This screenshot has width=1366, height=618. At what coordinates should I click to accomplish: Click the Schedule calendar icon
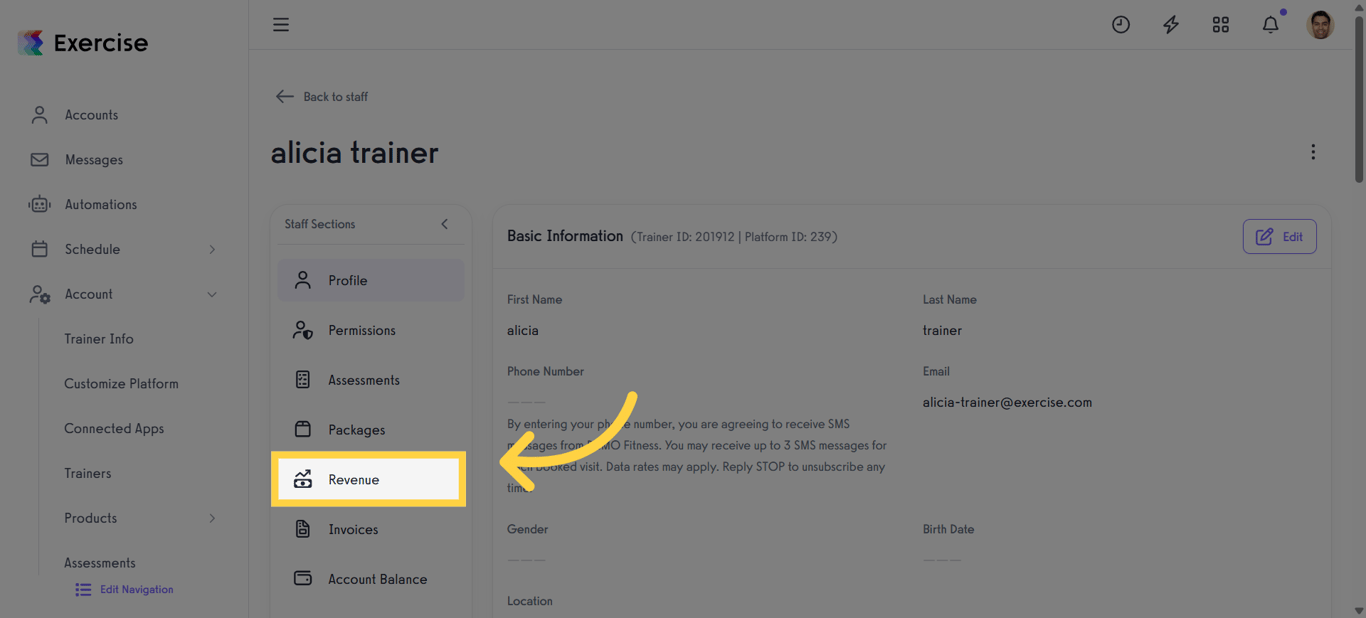pos(39,249)
